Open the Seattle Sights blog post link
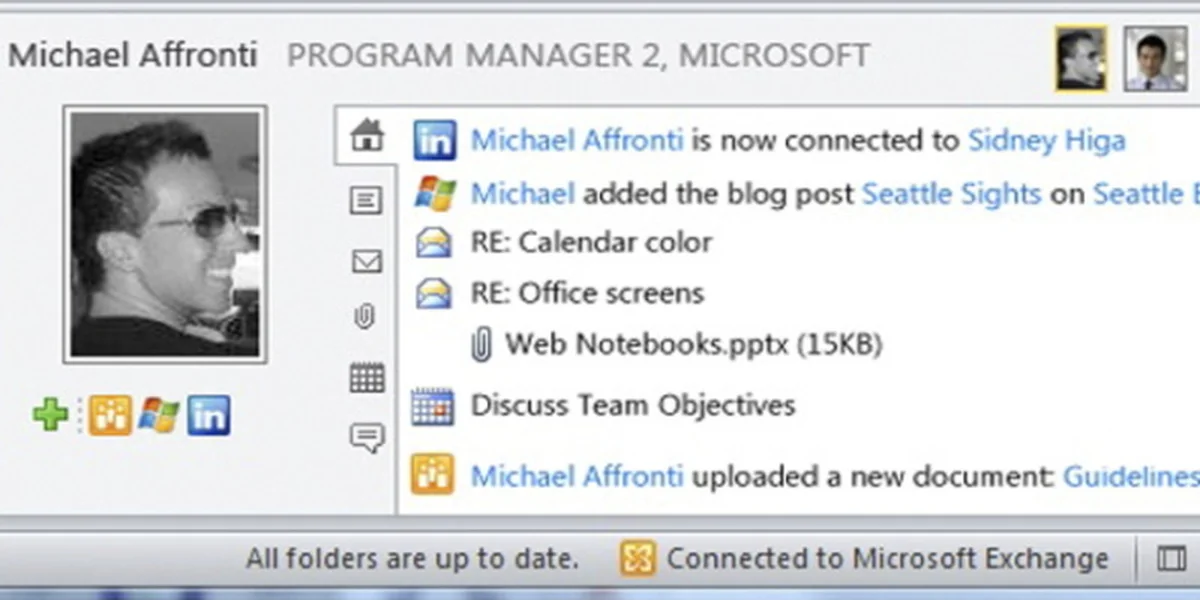Image resolution: width=1200 pixels, height=600 pixels. pos(951,194)
